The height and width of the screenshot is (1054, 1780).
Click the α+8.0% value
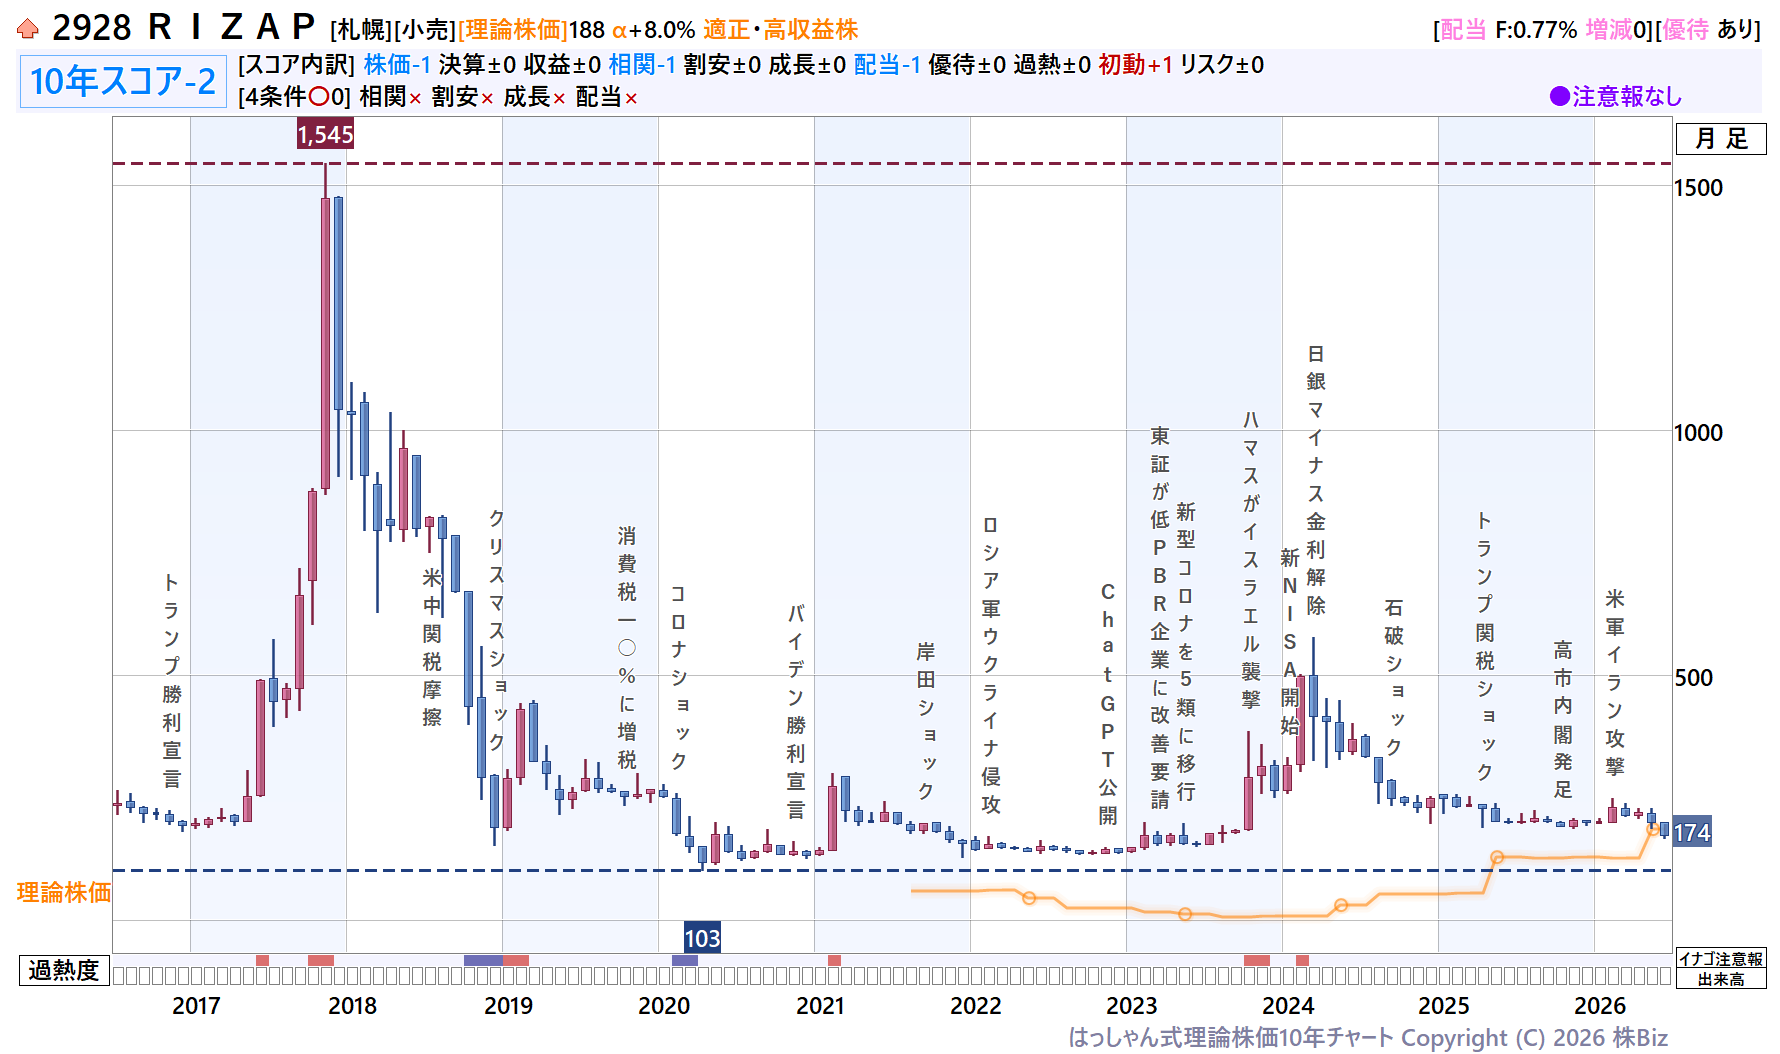pos(653,30)
